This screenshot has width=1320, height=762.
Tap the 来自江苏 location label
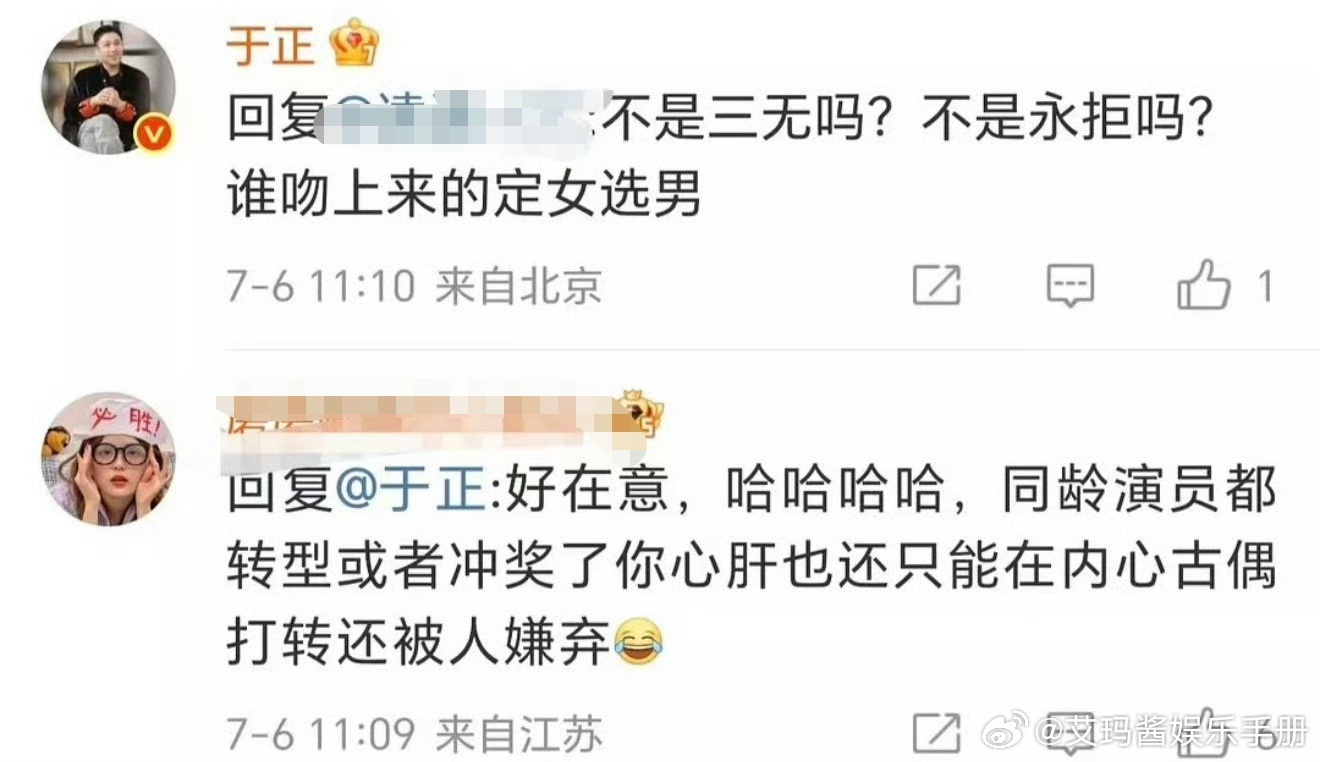pyautogui.click(x=519, y=735)
